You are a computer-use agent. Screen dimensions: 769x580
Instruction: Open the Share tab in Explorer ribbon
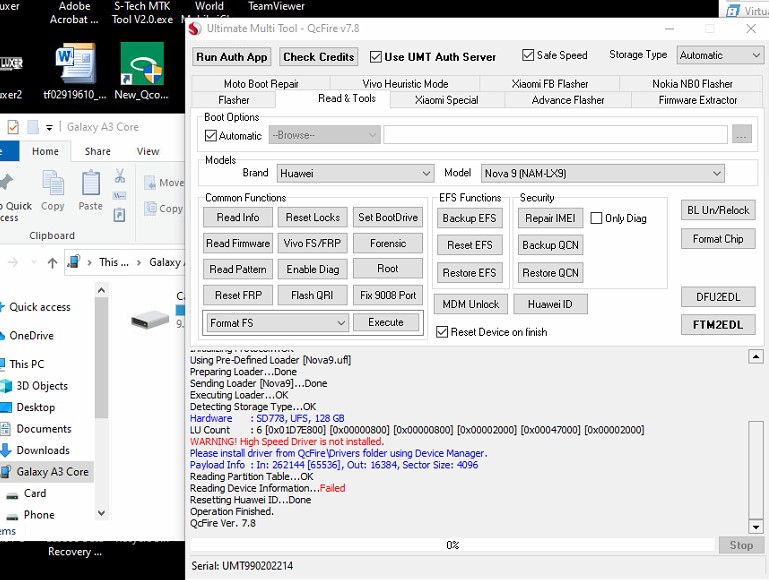(x=98, y=151)
